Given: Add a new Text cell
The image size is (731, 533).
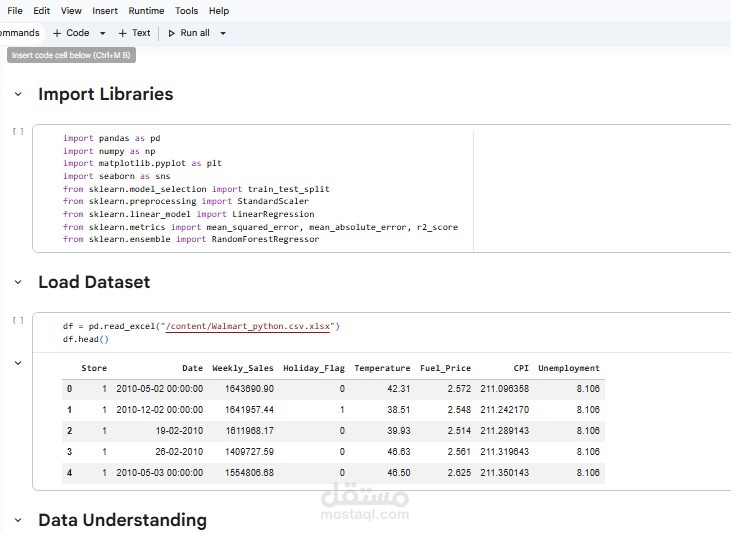Looking at the screenshot, I should 134,33.
